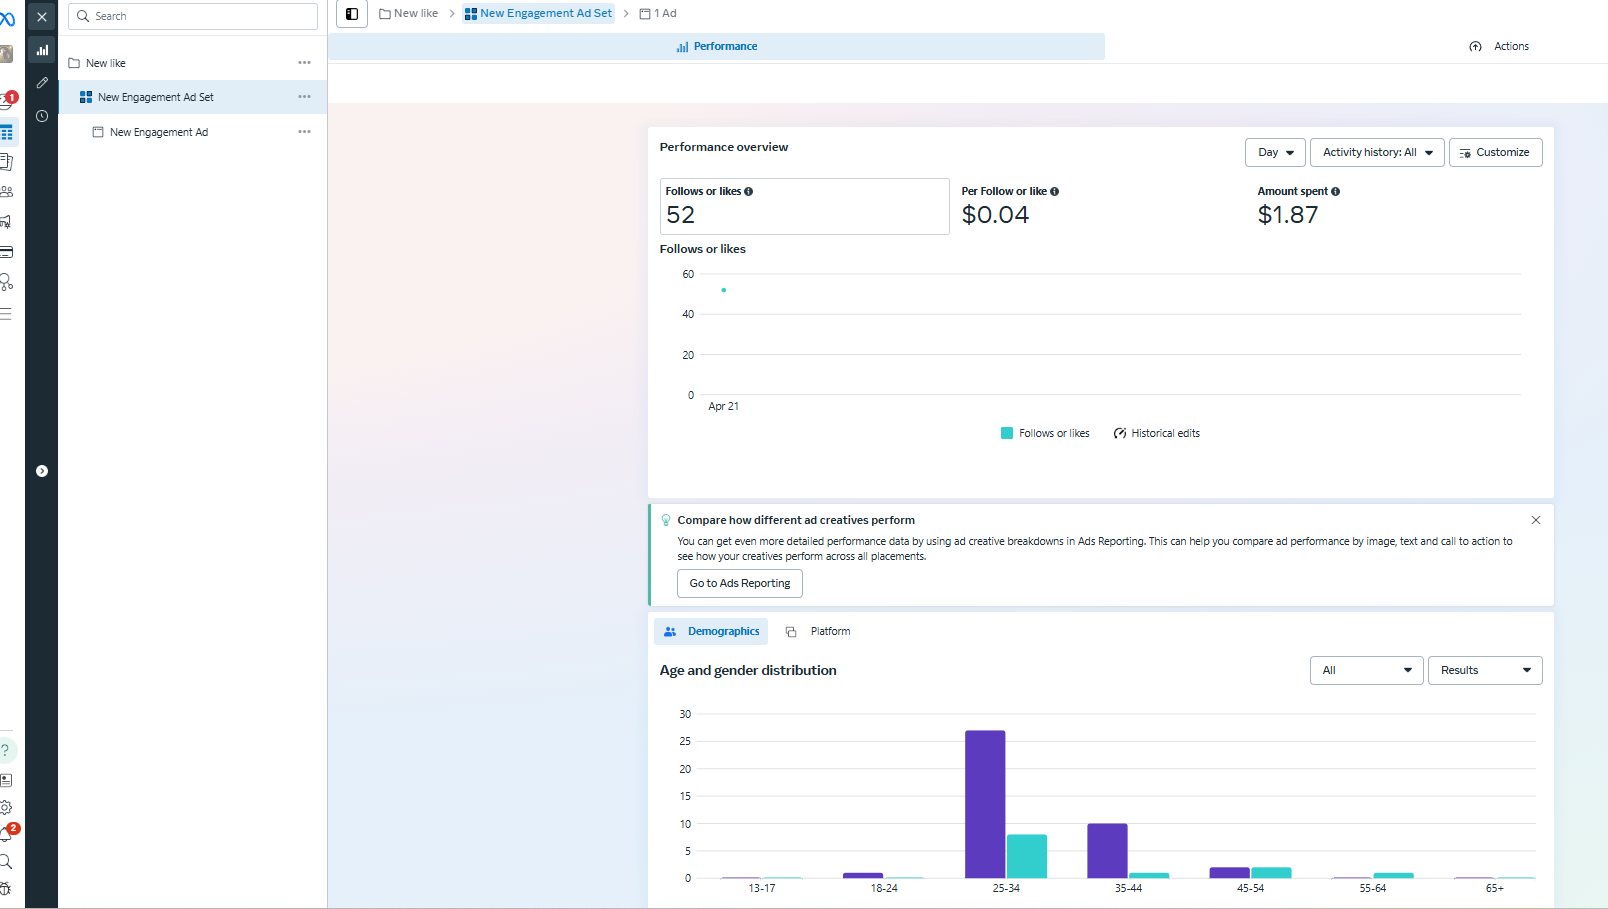The image size is (1608, 909).
Task: Open the billing credit card icon
Action: tap(6, 252)
